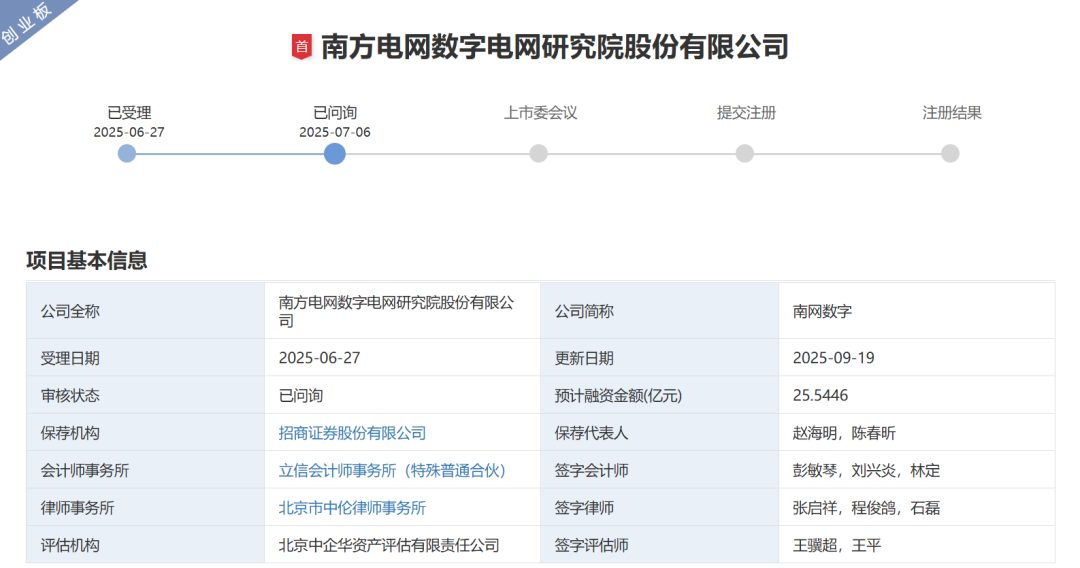This screenshot has width=1080, height=568.
Task: Click the 提交注册 timeline dot
Action: pos(745,154)
